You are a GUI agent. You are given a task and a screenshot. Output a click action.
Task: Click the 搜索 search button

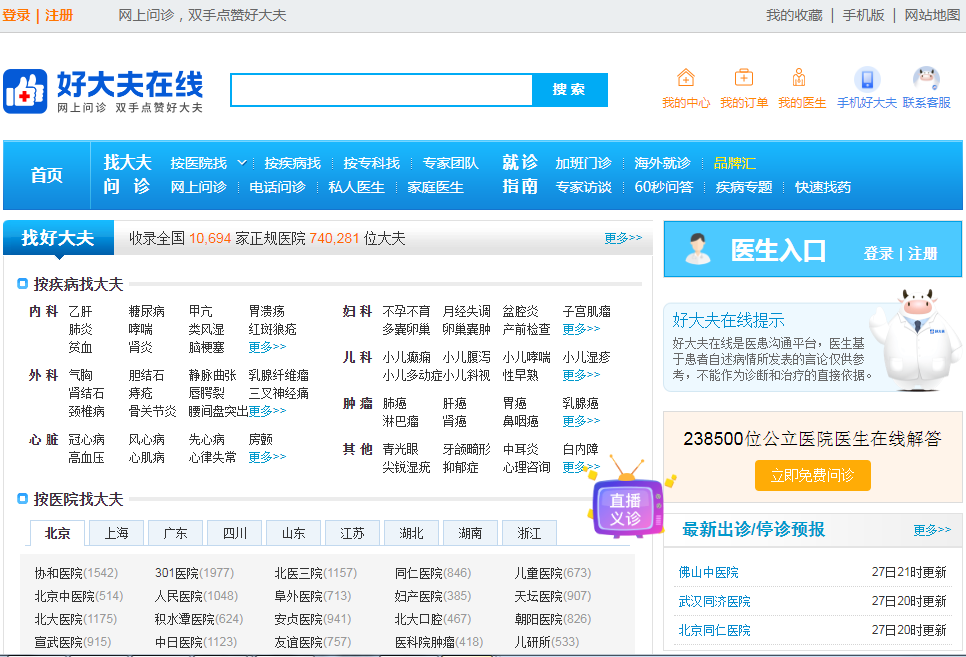tap(570, 90)
